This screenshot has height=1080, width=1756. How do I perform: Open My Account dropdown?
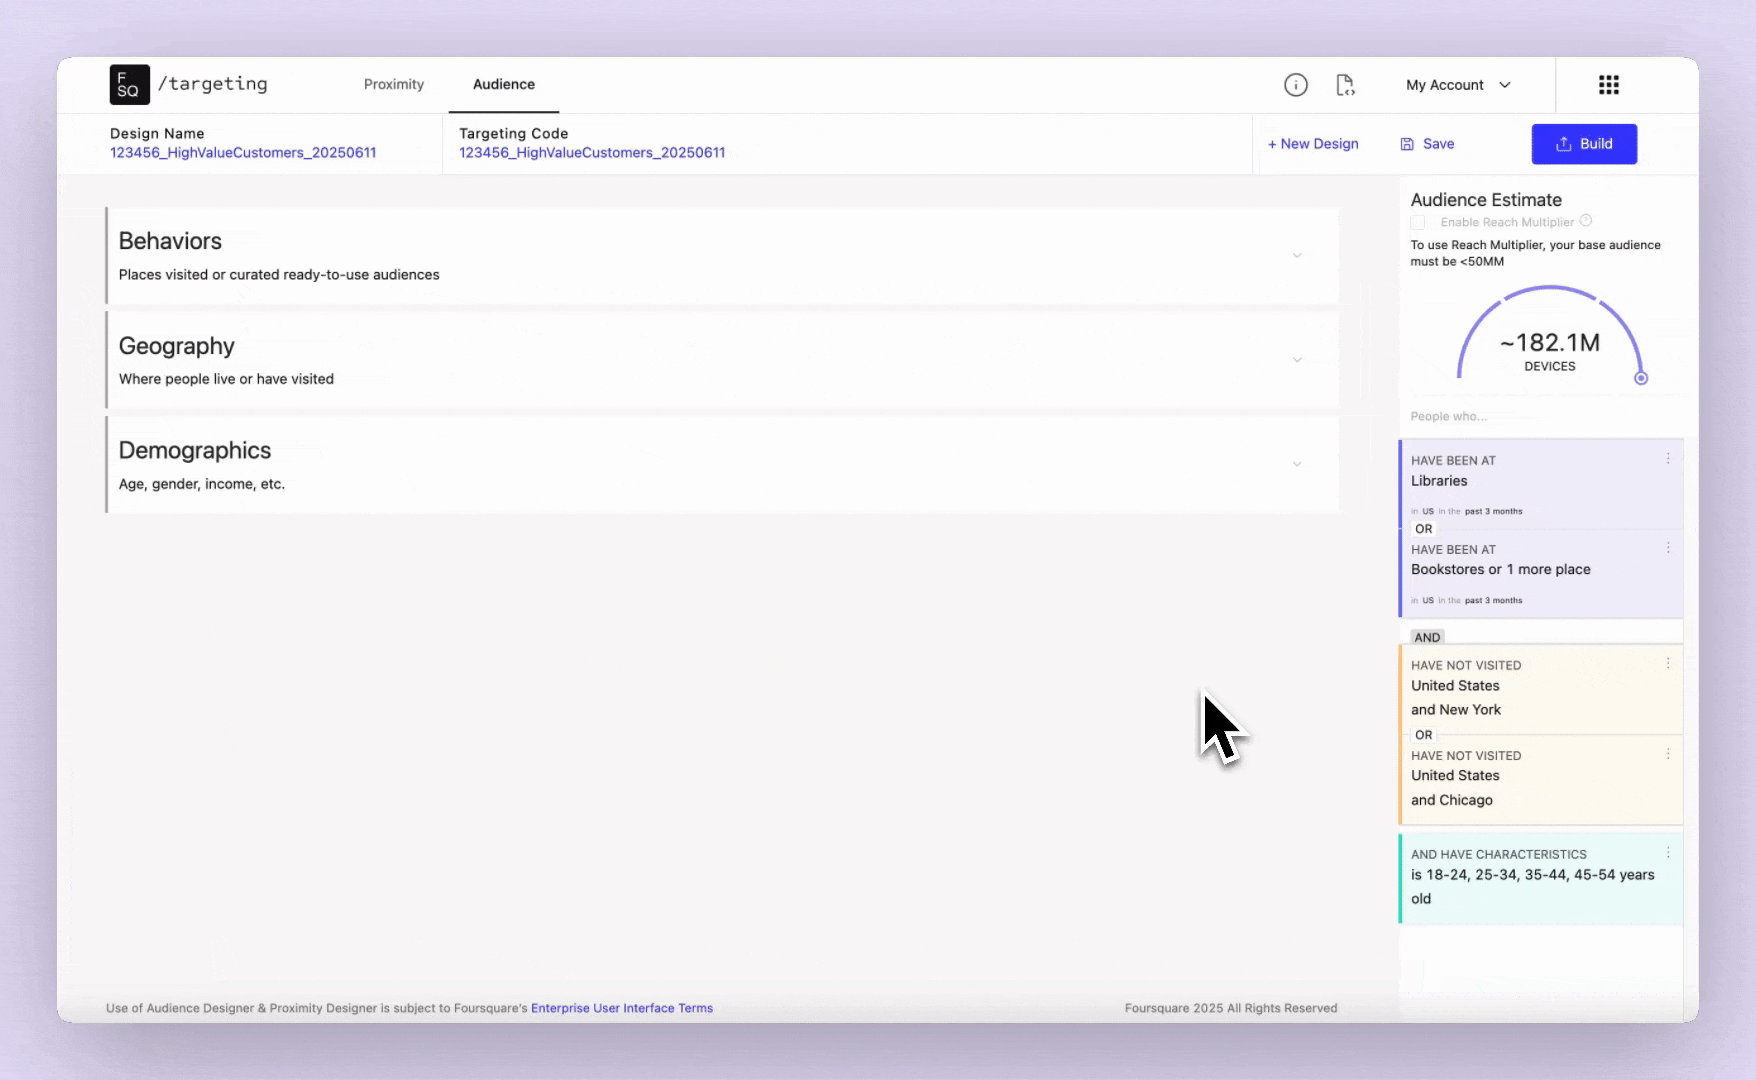(x=1458, y=85)
